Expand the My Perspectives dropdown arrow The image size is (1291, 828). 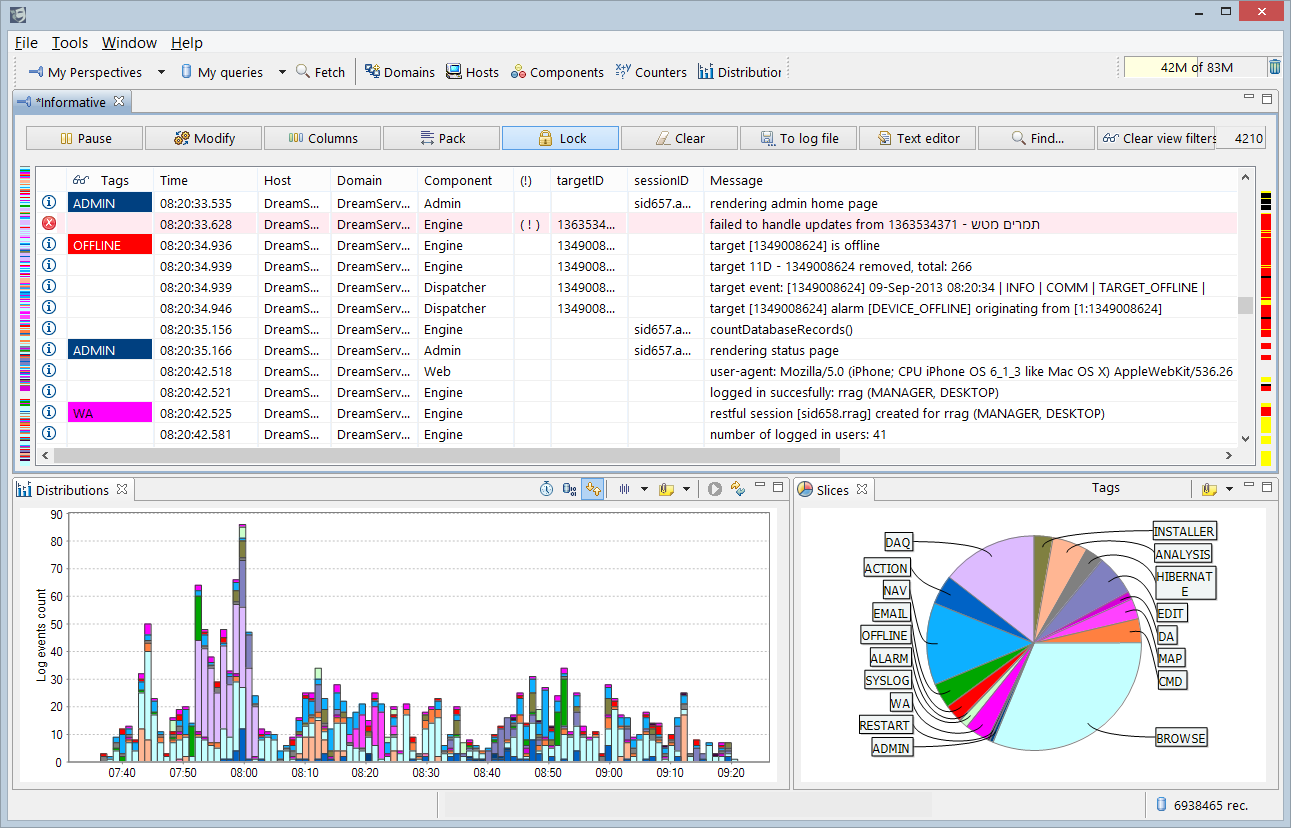(161, 72)
